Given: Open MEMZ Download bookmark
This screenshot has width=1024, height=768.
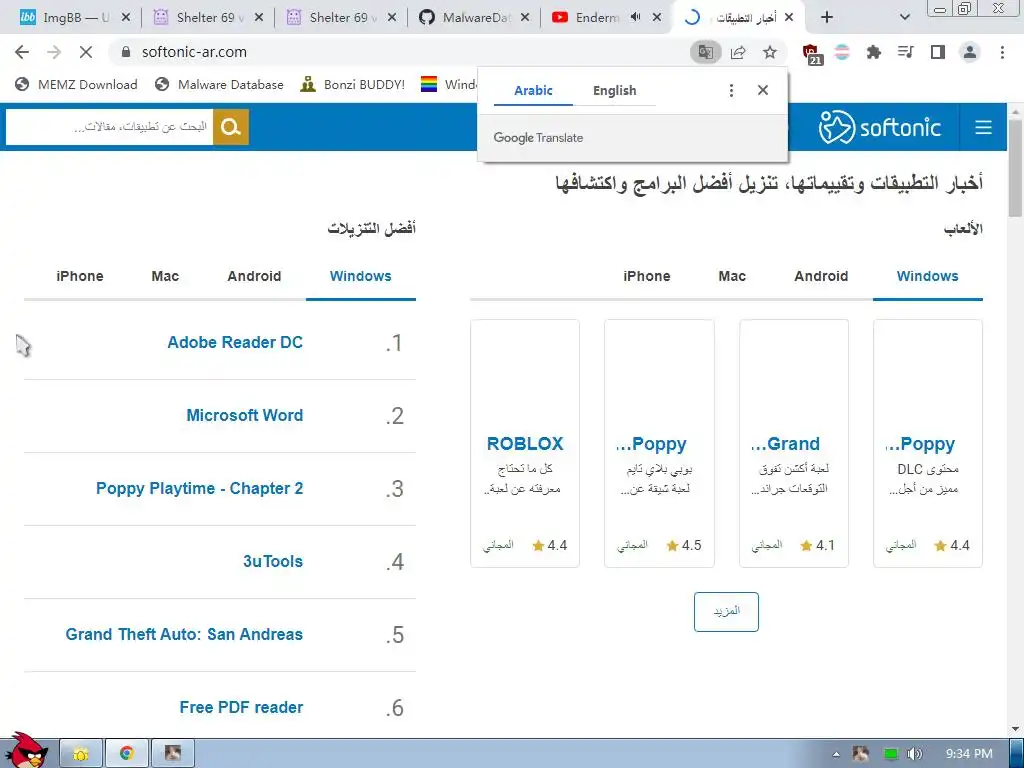Looking at the screenshot, I should click(76, 85).
